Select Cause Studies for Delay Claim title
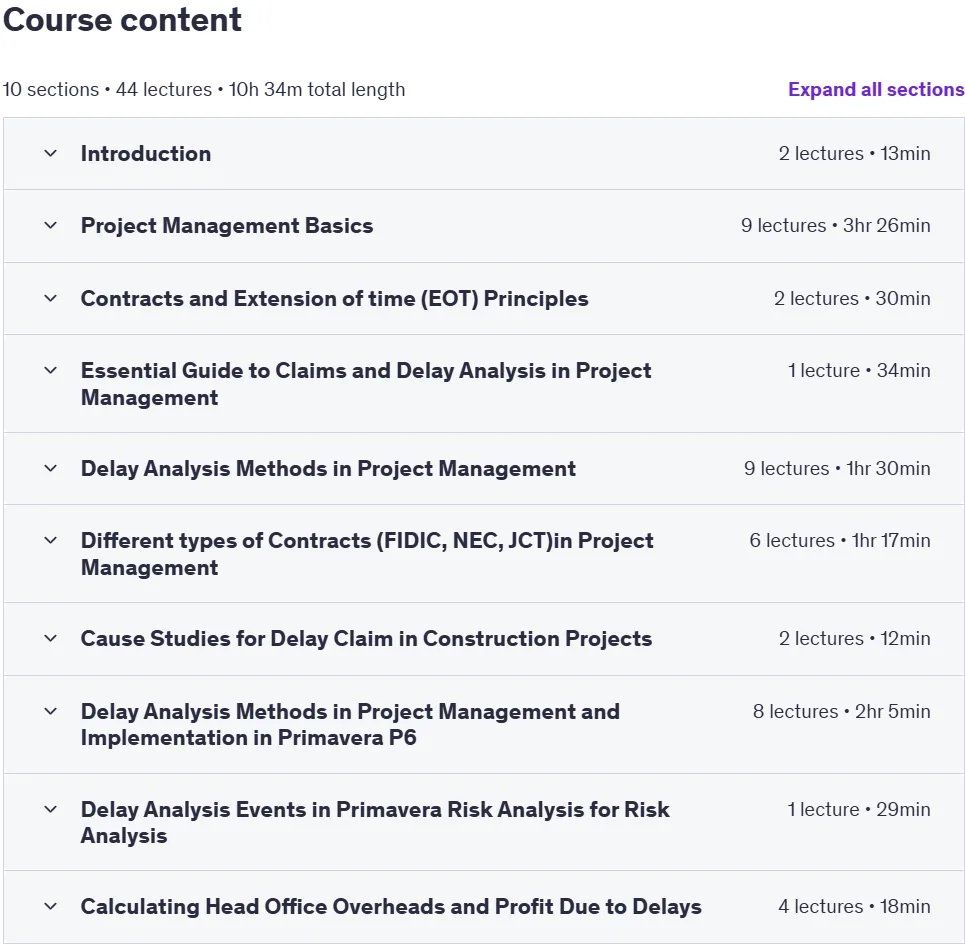This screenshot has width=965, height=946. 366,638
